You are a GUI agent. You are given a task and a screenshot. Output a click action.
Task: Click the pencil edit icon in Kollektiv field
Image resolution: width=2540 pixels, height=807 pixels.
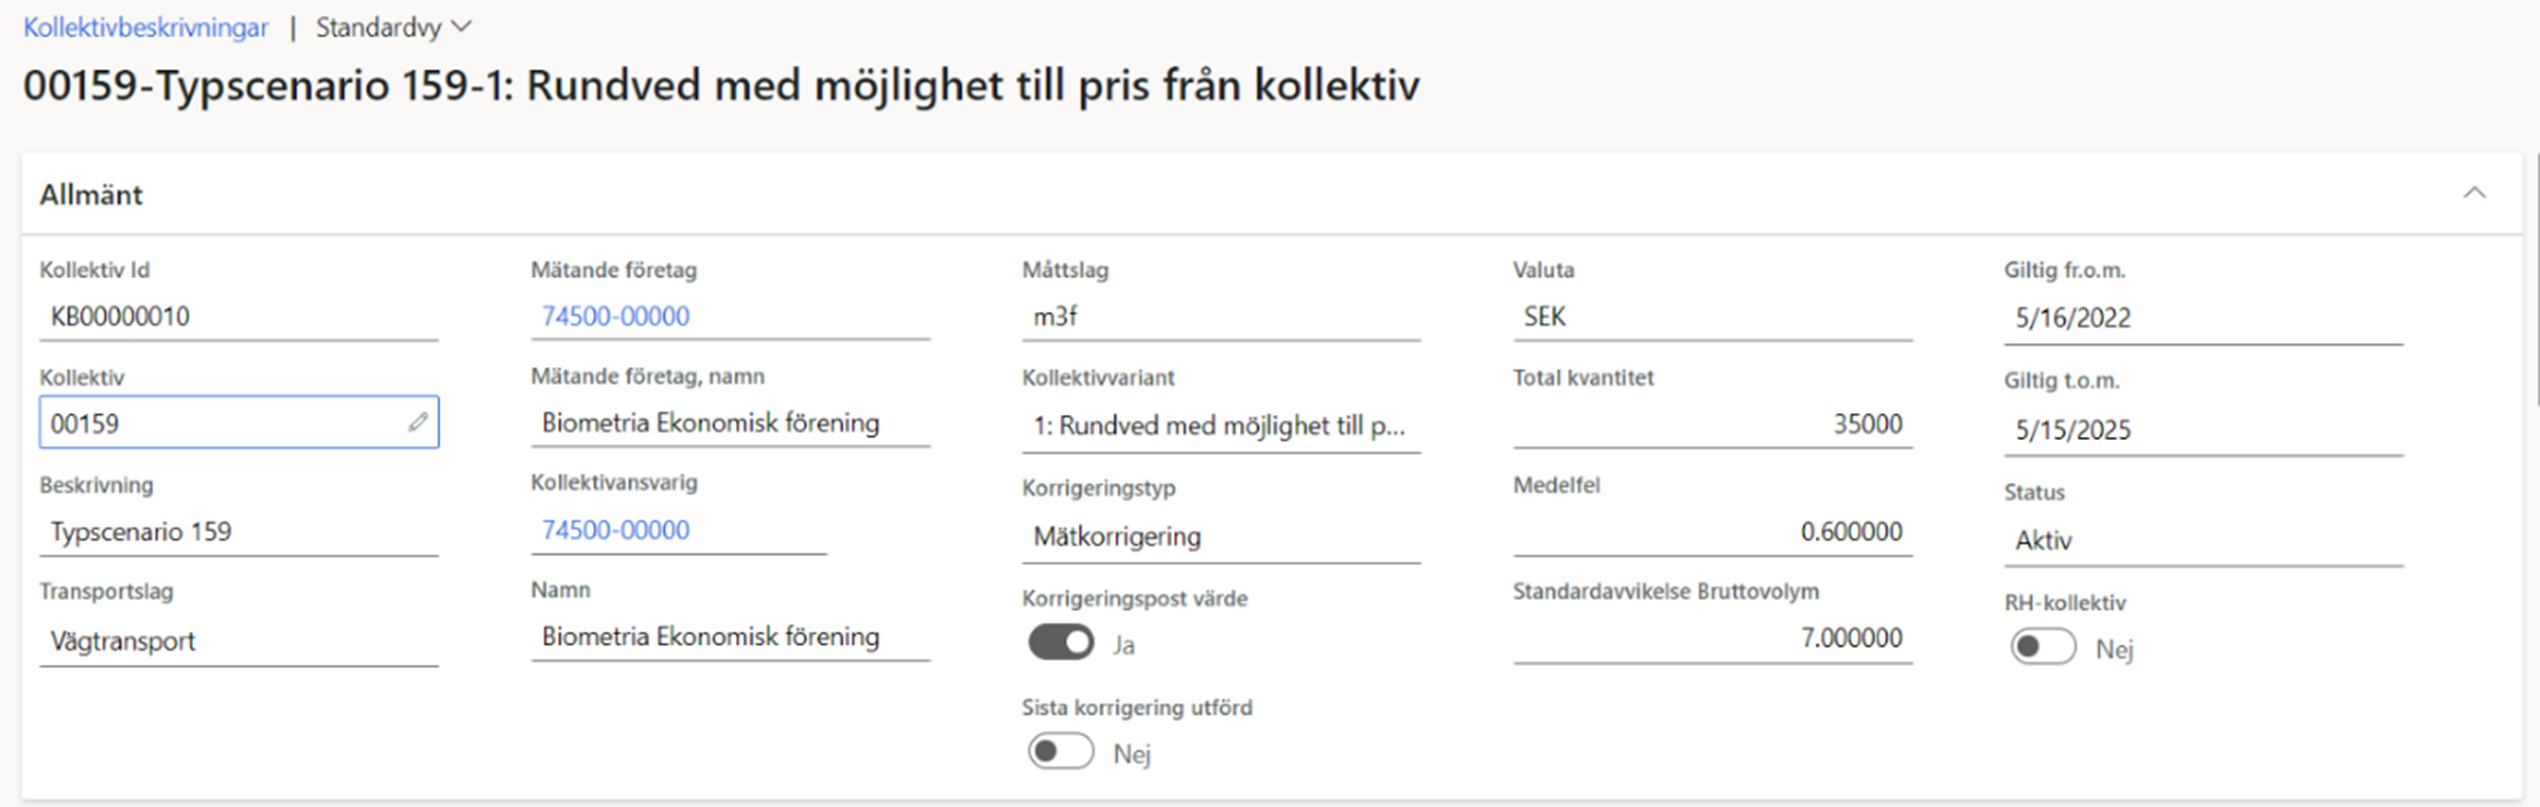418,423
